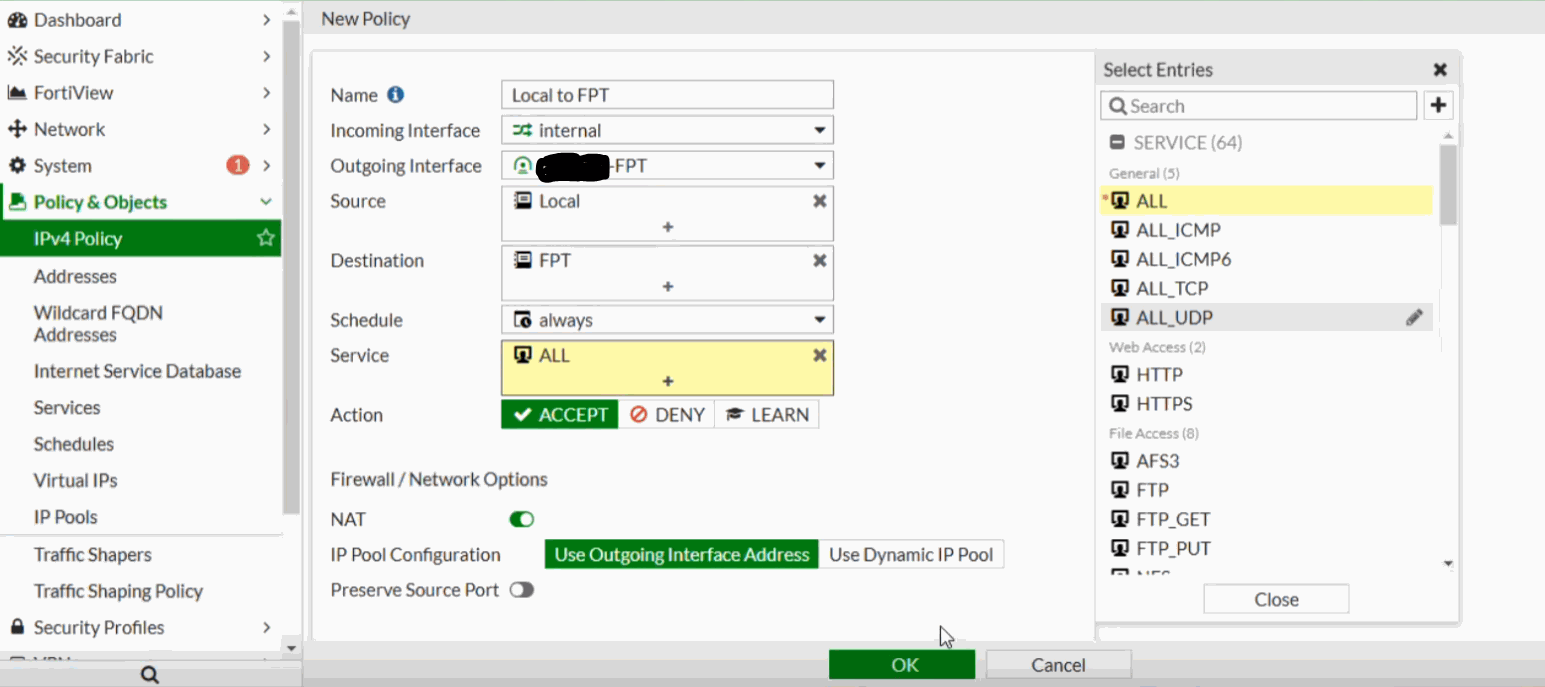Click the Dashboard speedometer icon

[17, 20]
